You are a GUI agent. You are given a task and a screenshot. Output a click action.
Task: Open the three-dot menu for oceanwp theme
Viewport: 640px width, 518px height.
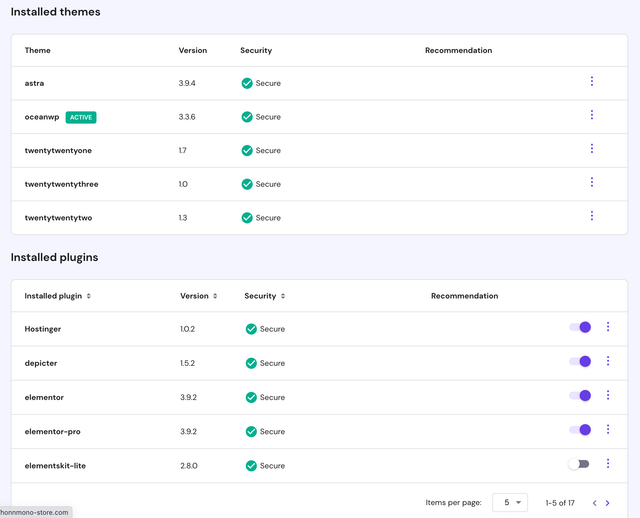coord(591,115)
